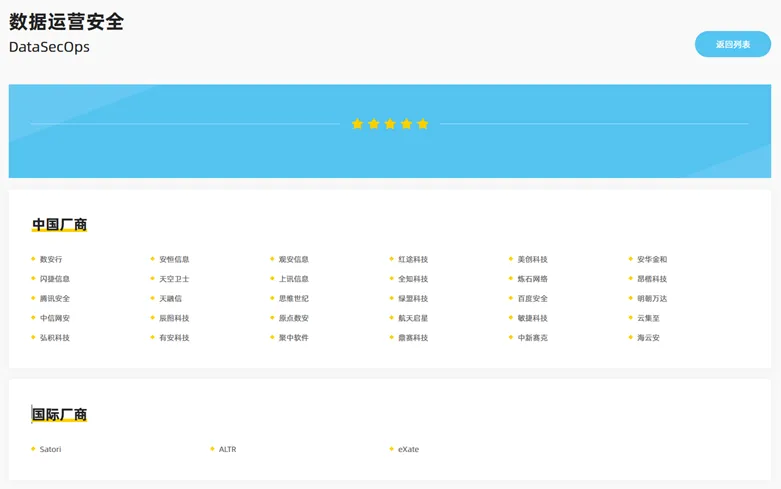Click the 返回列表 button

tap(732, 44)
